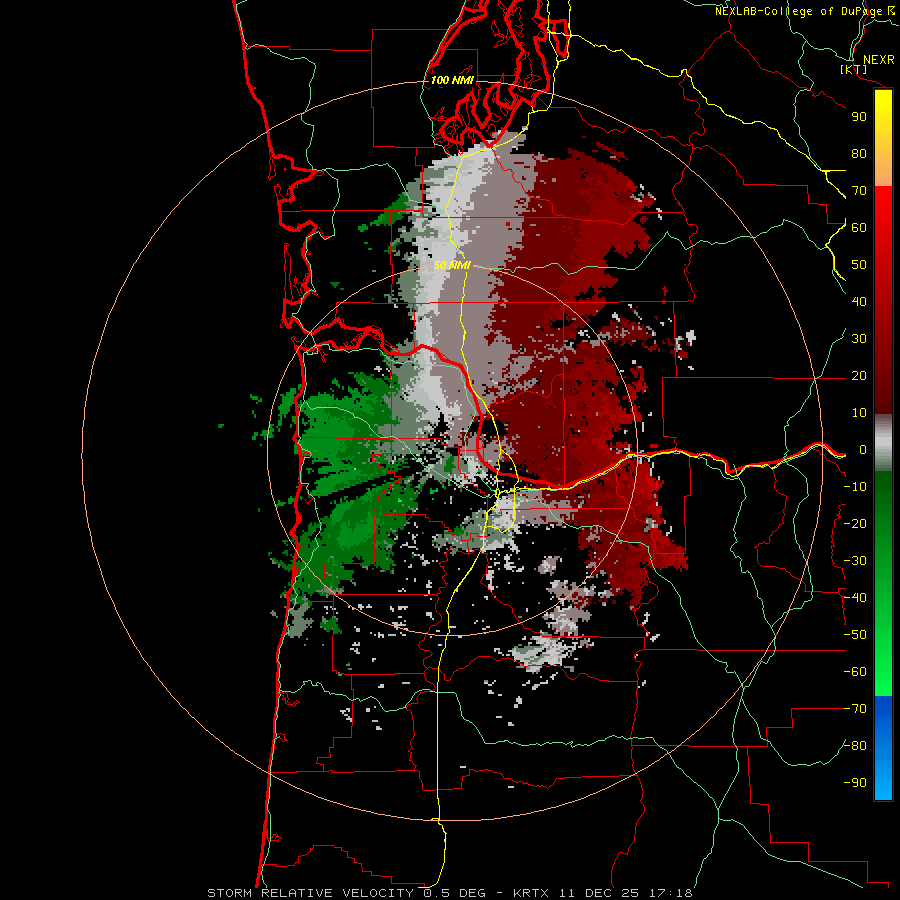Click the -30 value on the velocity scale
Screen dimensions: 900x900
(855, 561)
